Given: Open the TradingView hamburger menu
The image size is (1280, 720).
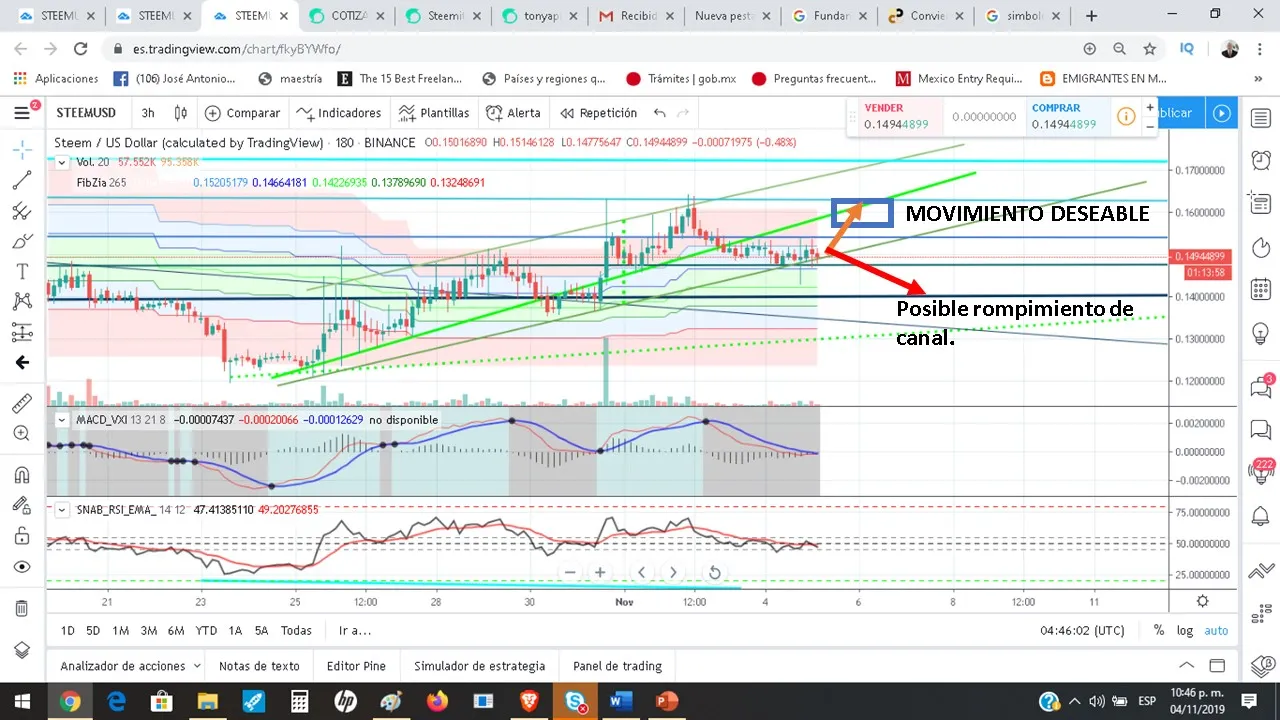Looking at the screenshot, I should coord(21,113).
